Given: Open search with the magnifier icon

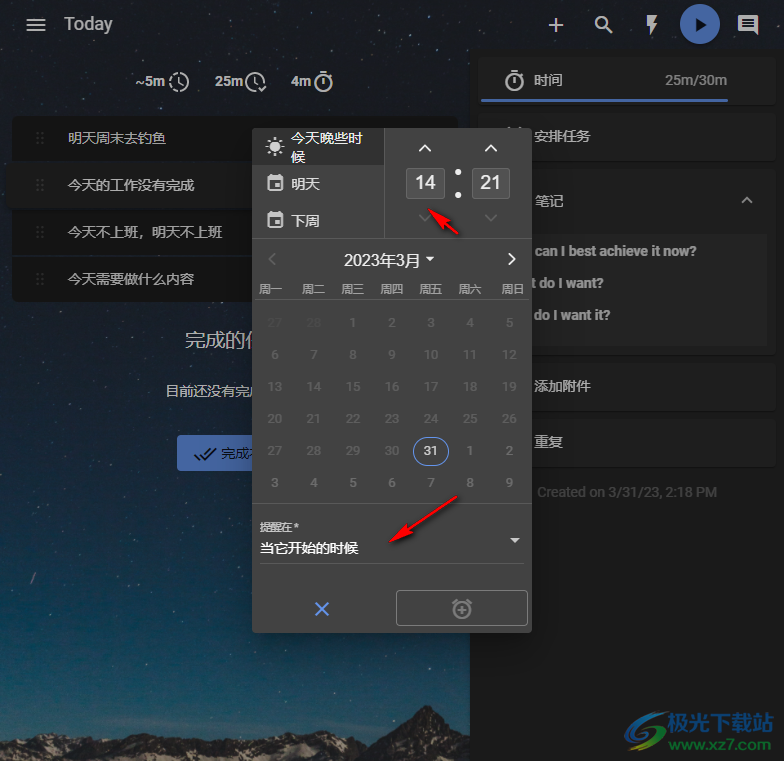Looking at the screenshot, I should [604, 25].
